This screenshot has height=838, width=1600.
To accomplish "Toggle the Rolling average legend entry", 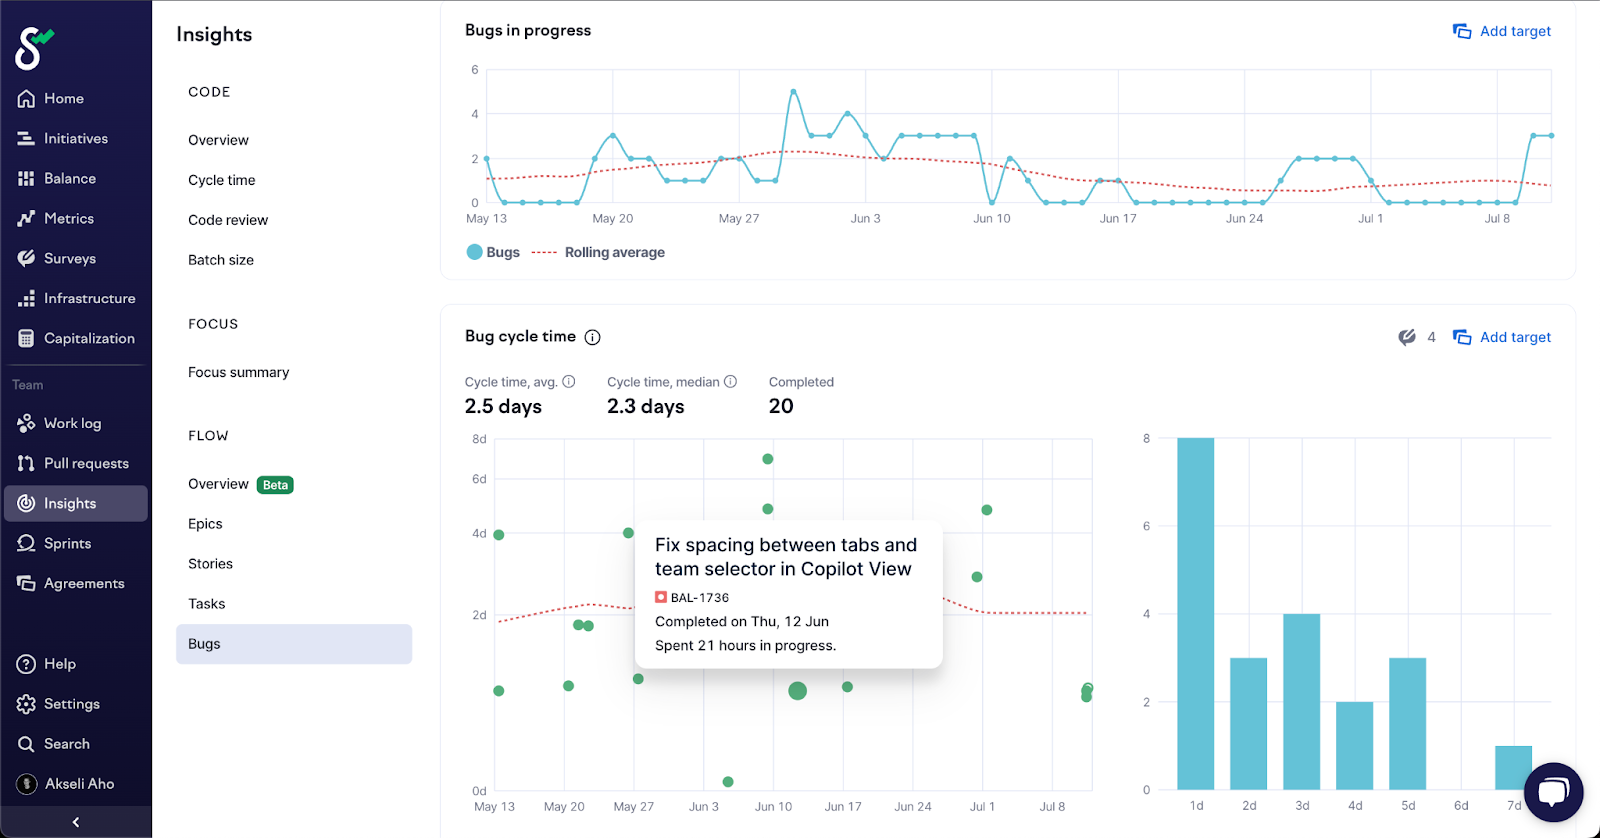I will click(599, 253).
